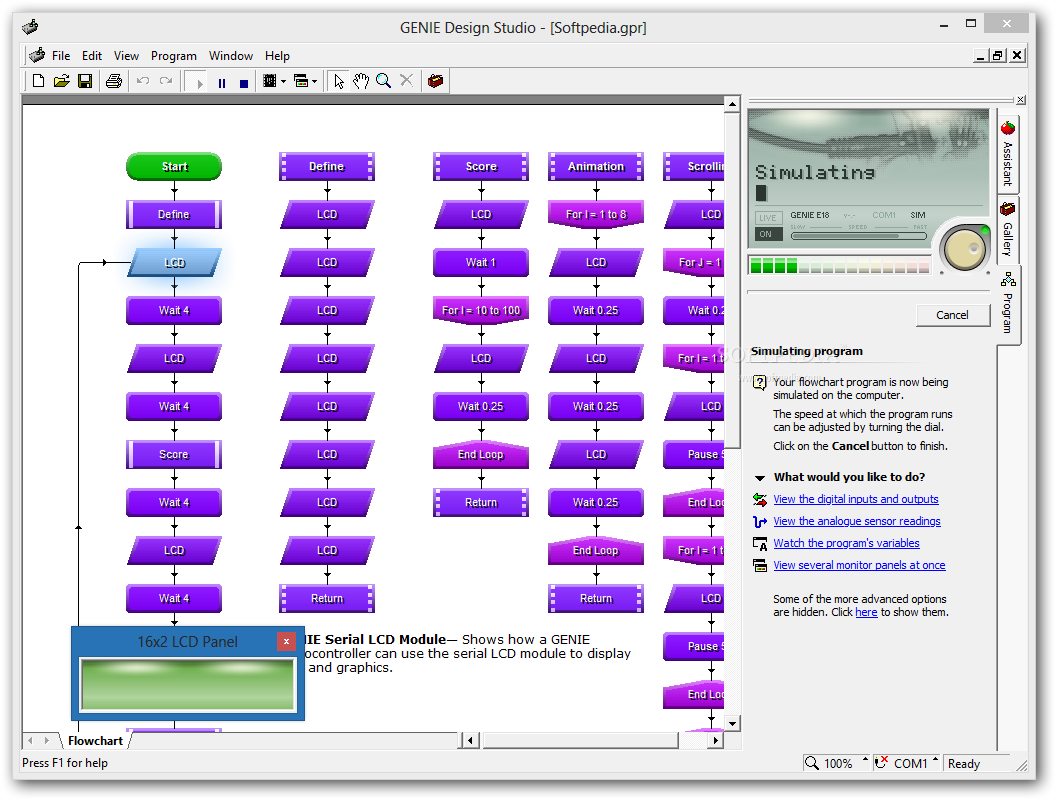Switch to the Assistant side tab

[x=1008, y=154]
